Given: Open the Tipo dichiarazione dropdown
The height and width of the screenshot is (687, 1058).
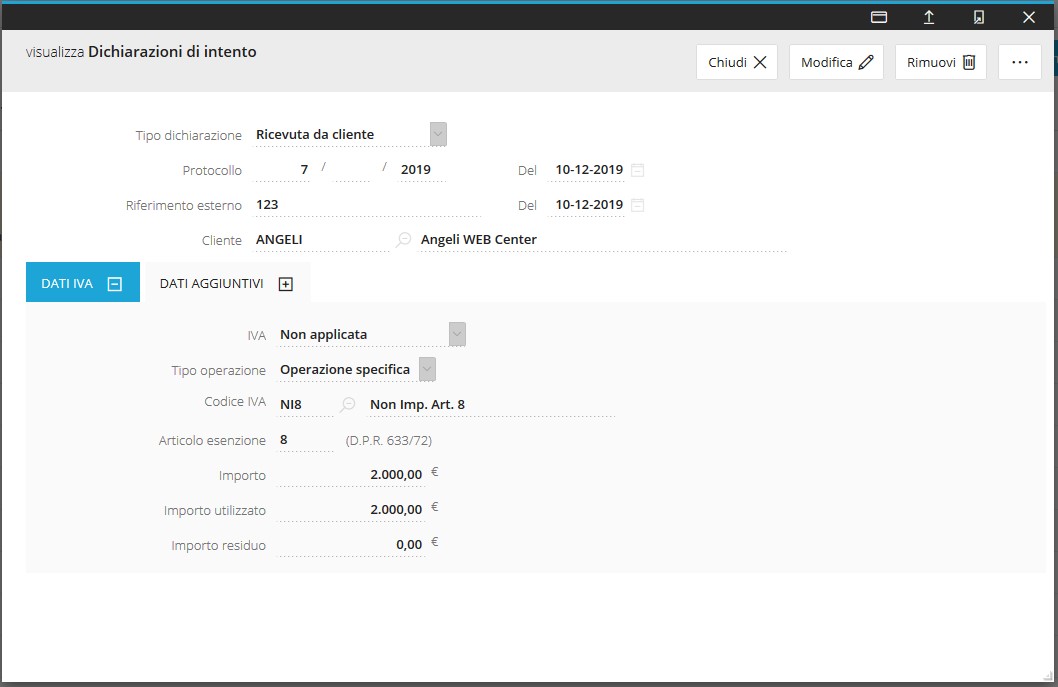Looking at the screenshot, I should 438,134.
